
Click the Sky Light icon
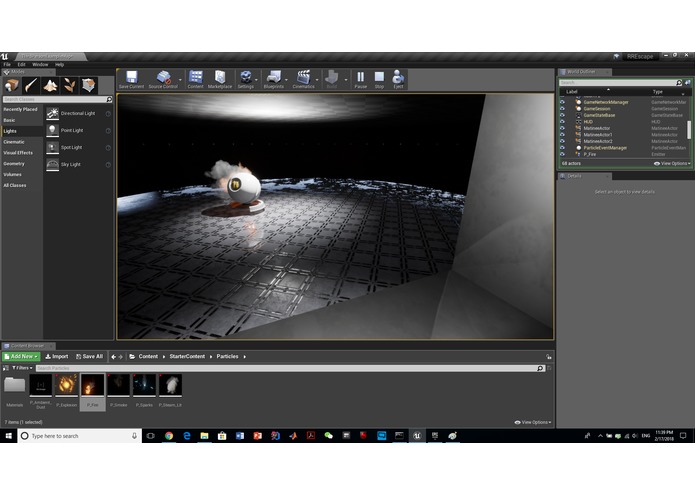click(52, 164)
